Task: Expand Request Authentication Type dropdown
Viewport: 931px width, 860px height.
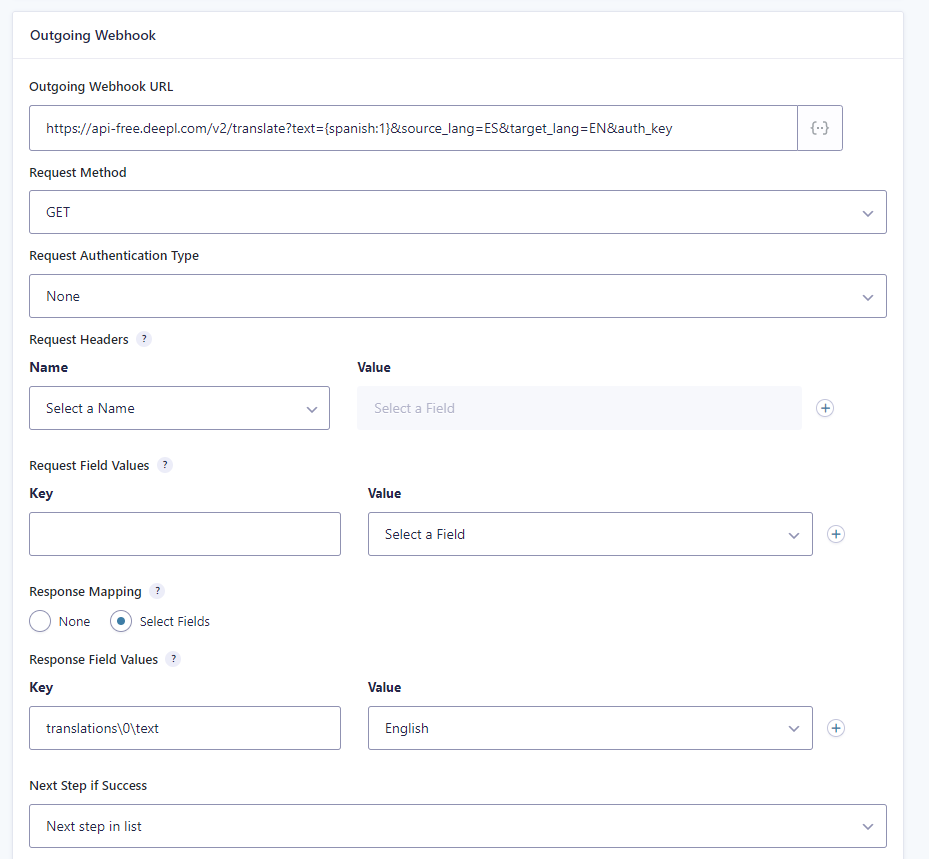Action: point(457,296)
